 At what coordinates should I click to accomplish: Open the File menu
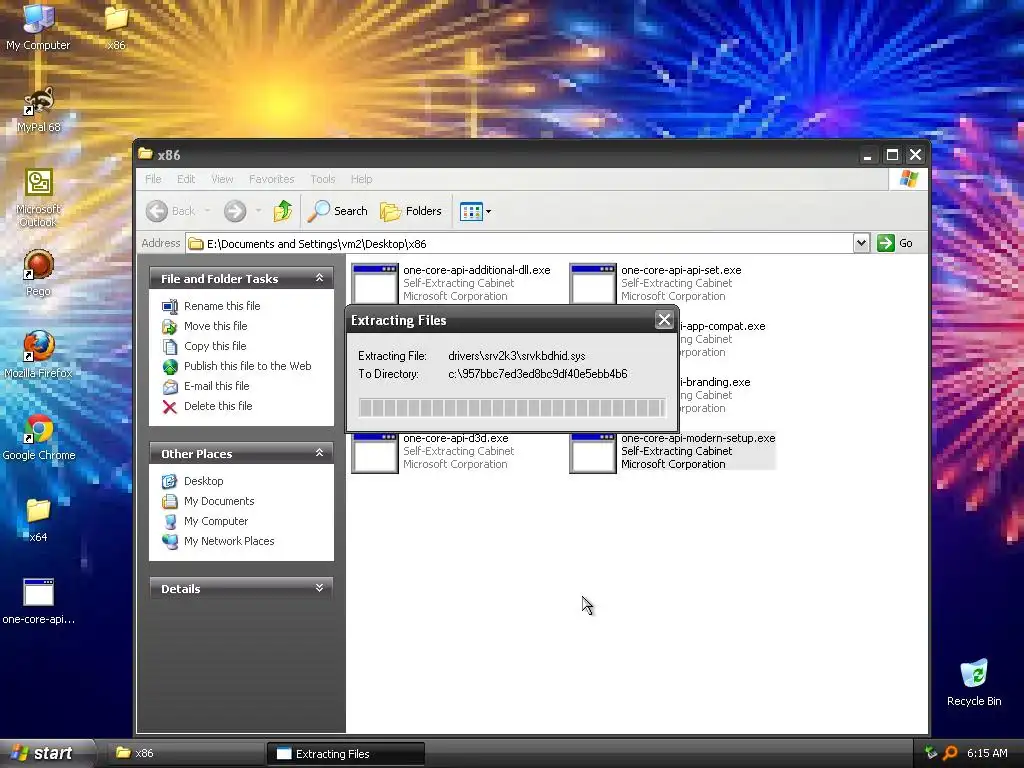(x=153, y=179)
